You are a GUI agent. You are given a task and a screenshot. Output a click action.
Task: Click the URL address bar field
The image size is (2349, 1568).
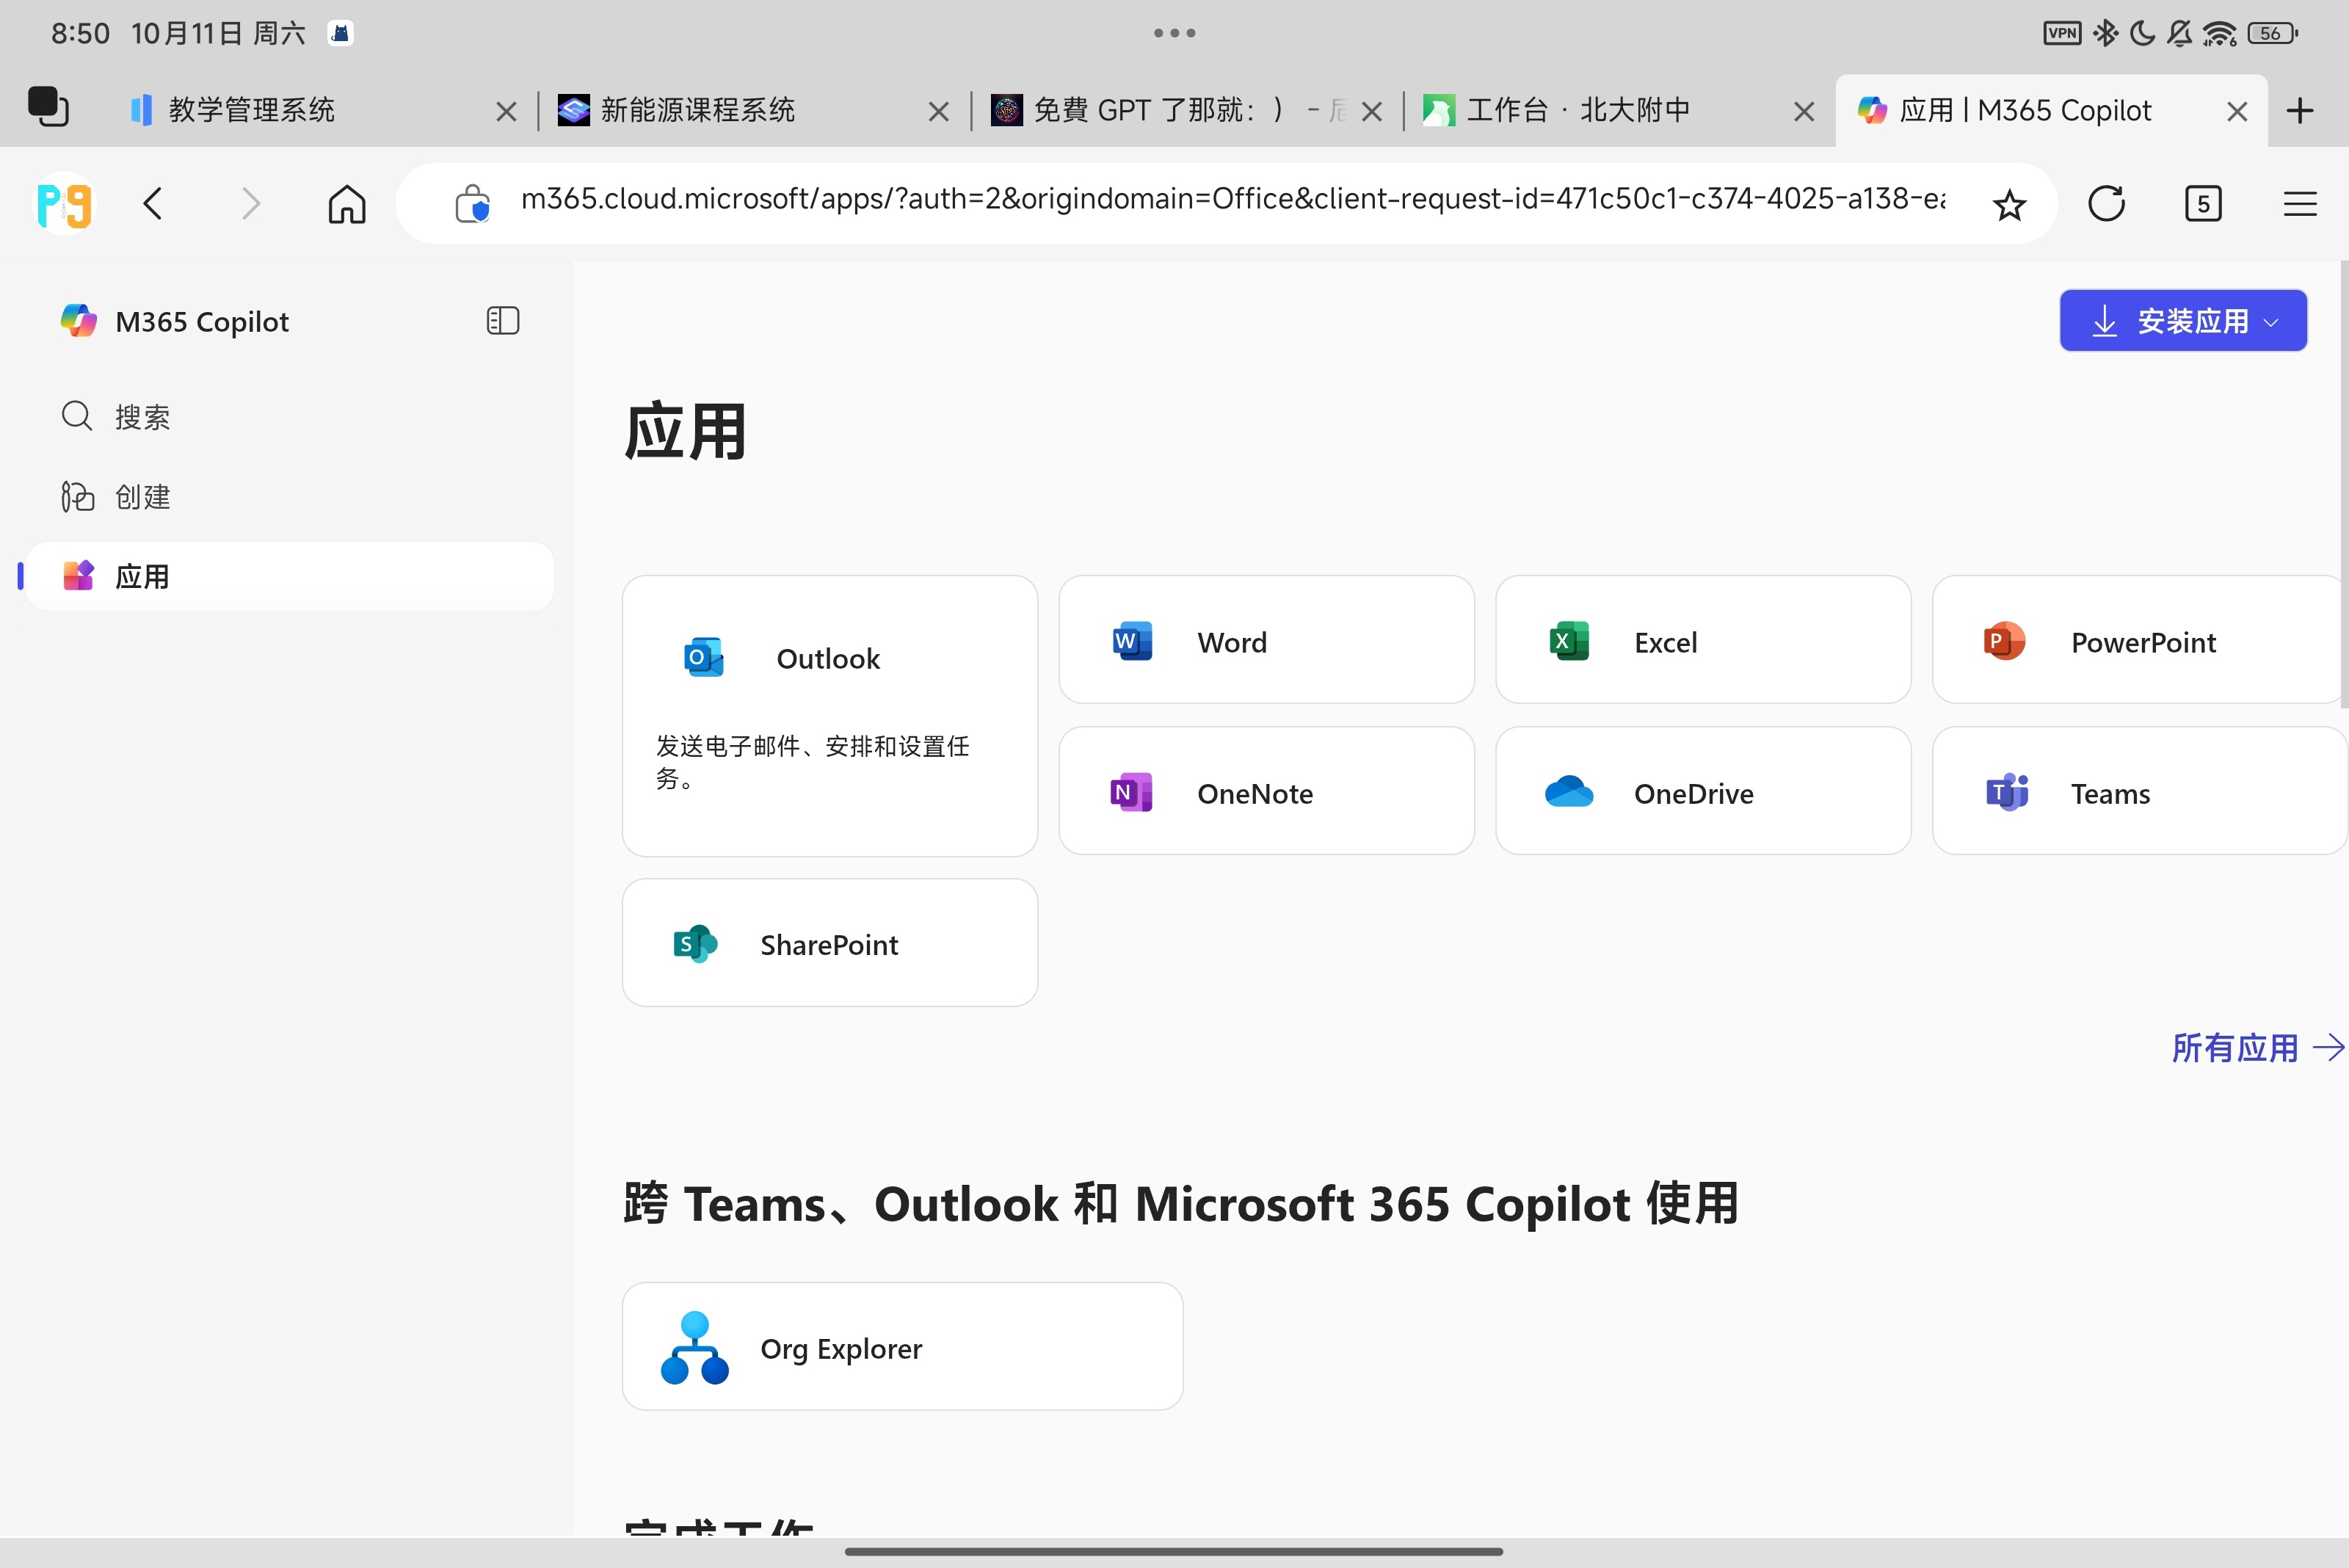click(x=1230, y=200)
